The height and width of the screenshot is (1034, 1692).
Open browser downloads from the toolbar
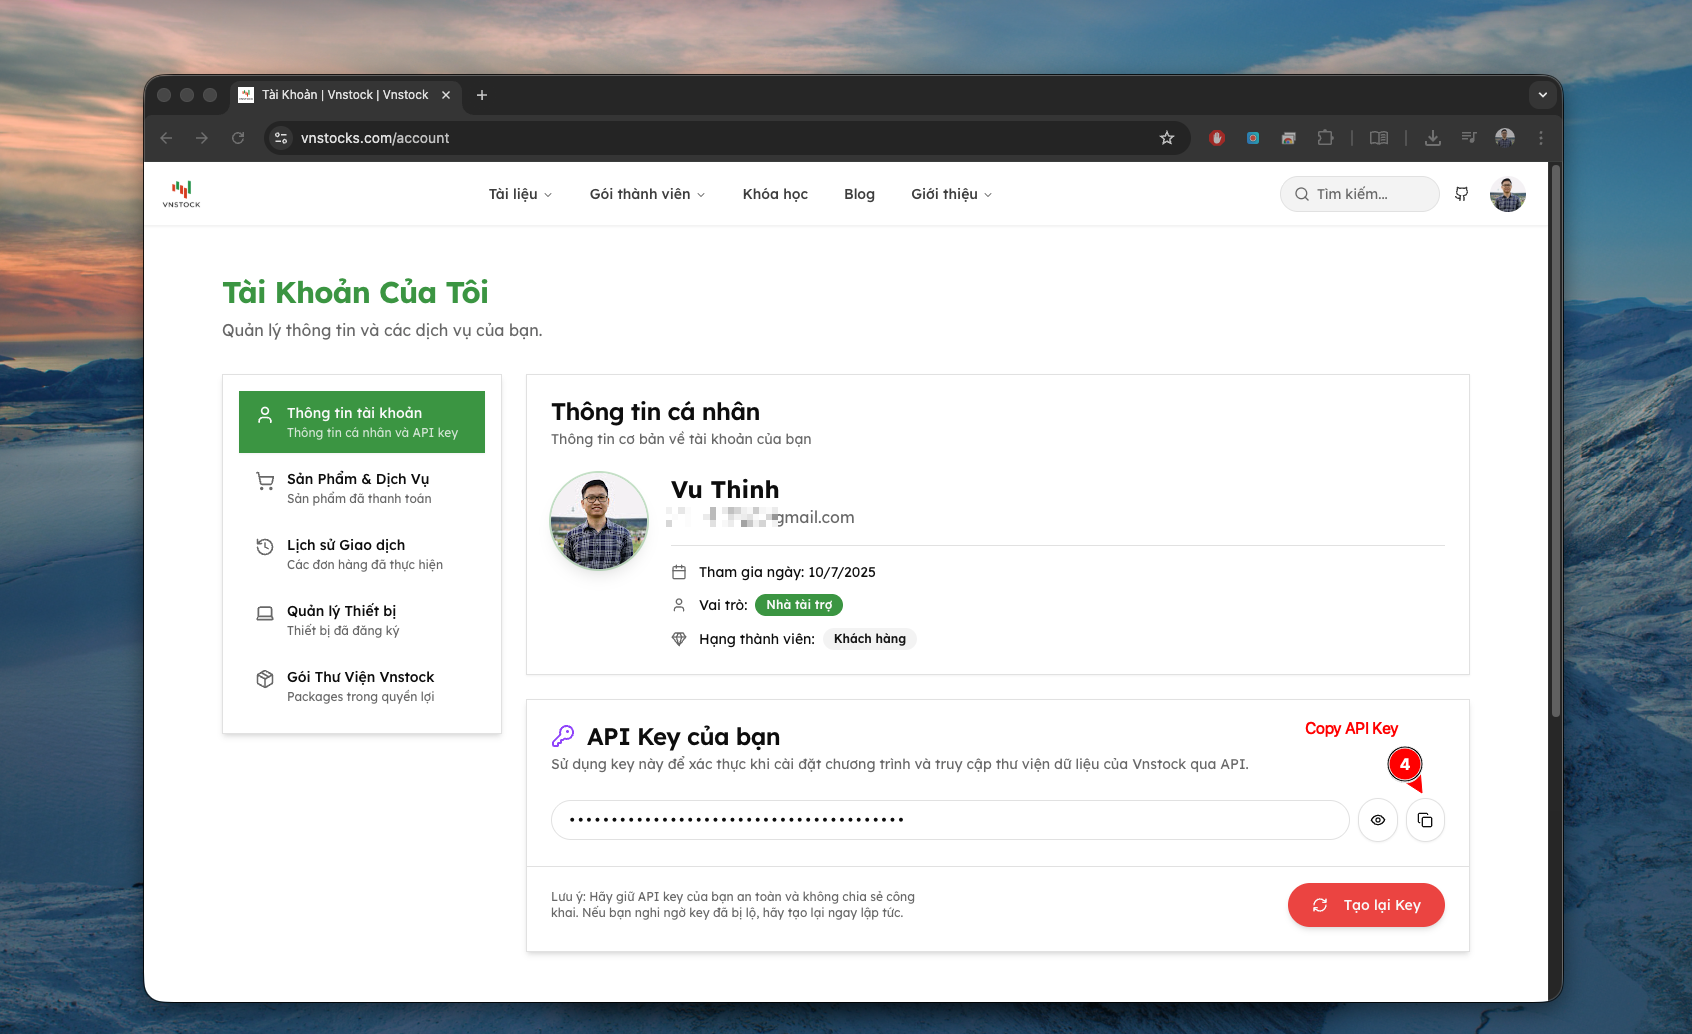[x=1433, y=138]
